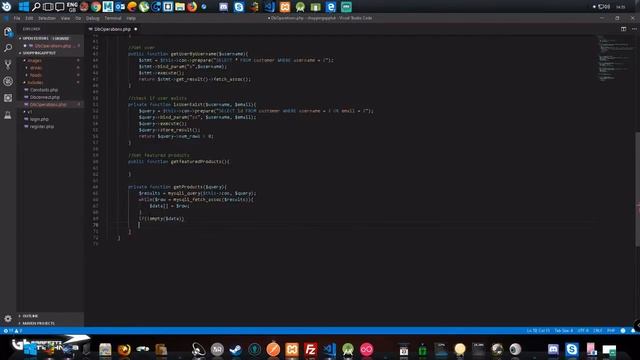Open the Manage gear in the activity bar
The width and height of the screenshot is (640, 360).
pyautogui.click(x=8, y=318)
